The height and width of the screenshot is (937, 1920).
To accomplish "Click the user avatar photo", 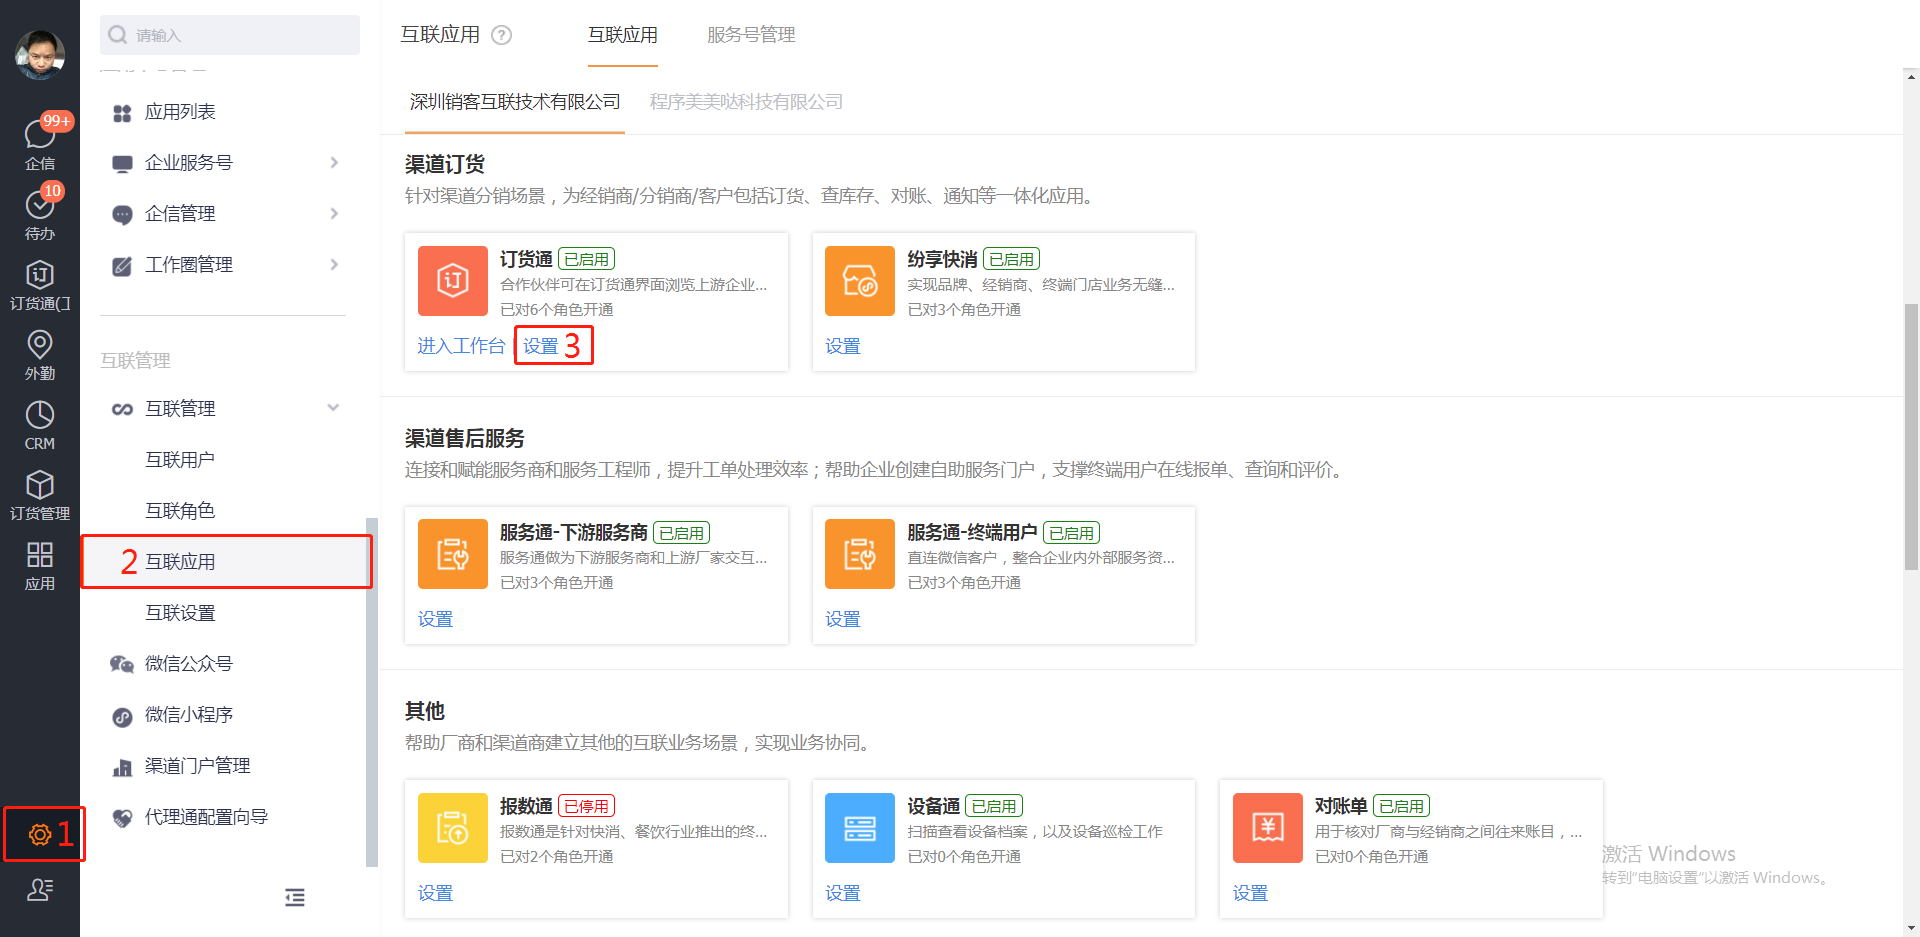I will tap(40, 54).
